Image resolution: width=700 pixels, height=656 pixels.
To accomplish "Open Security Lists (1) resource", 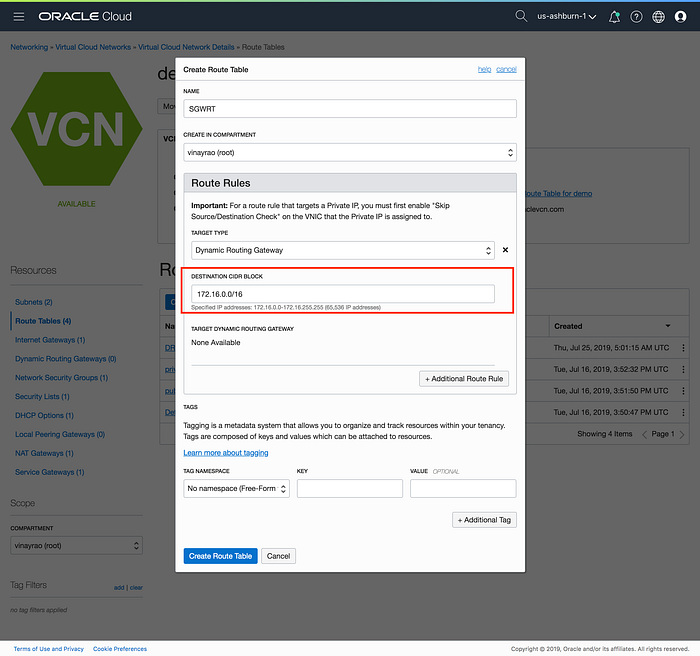I will click(42, 396).
